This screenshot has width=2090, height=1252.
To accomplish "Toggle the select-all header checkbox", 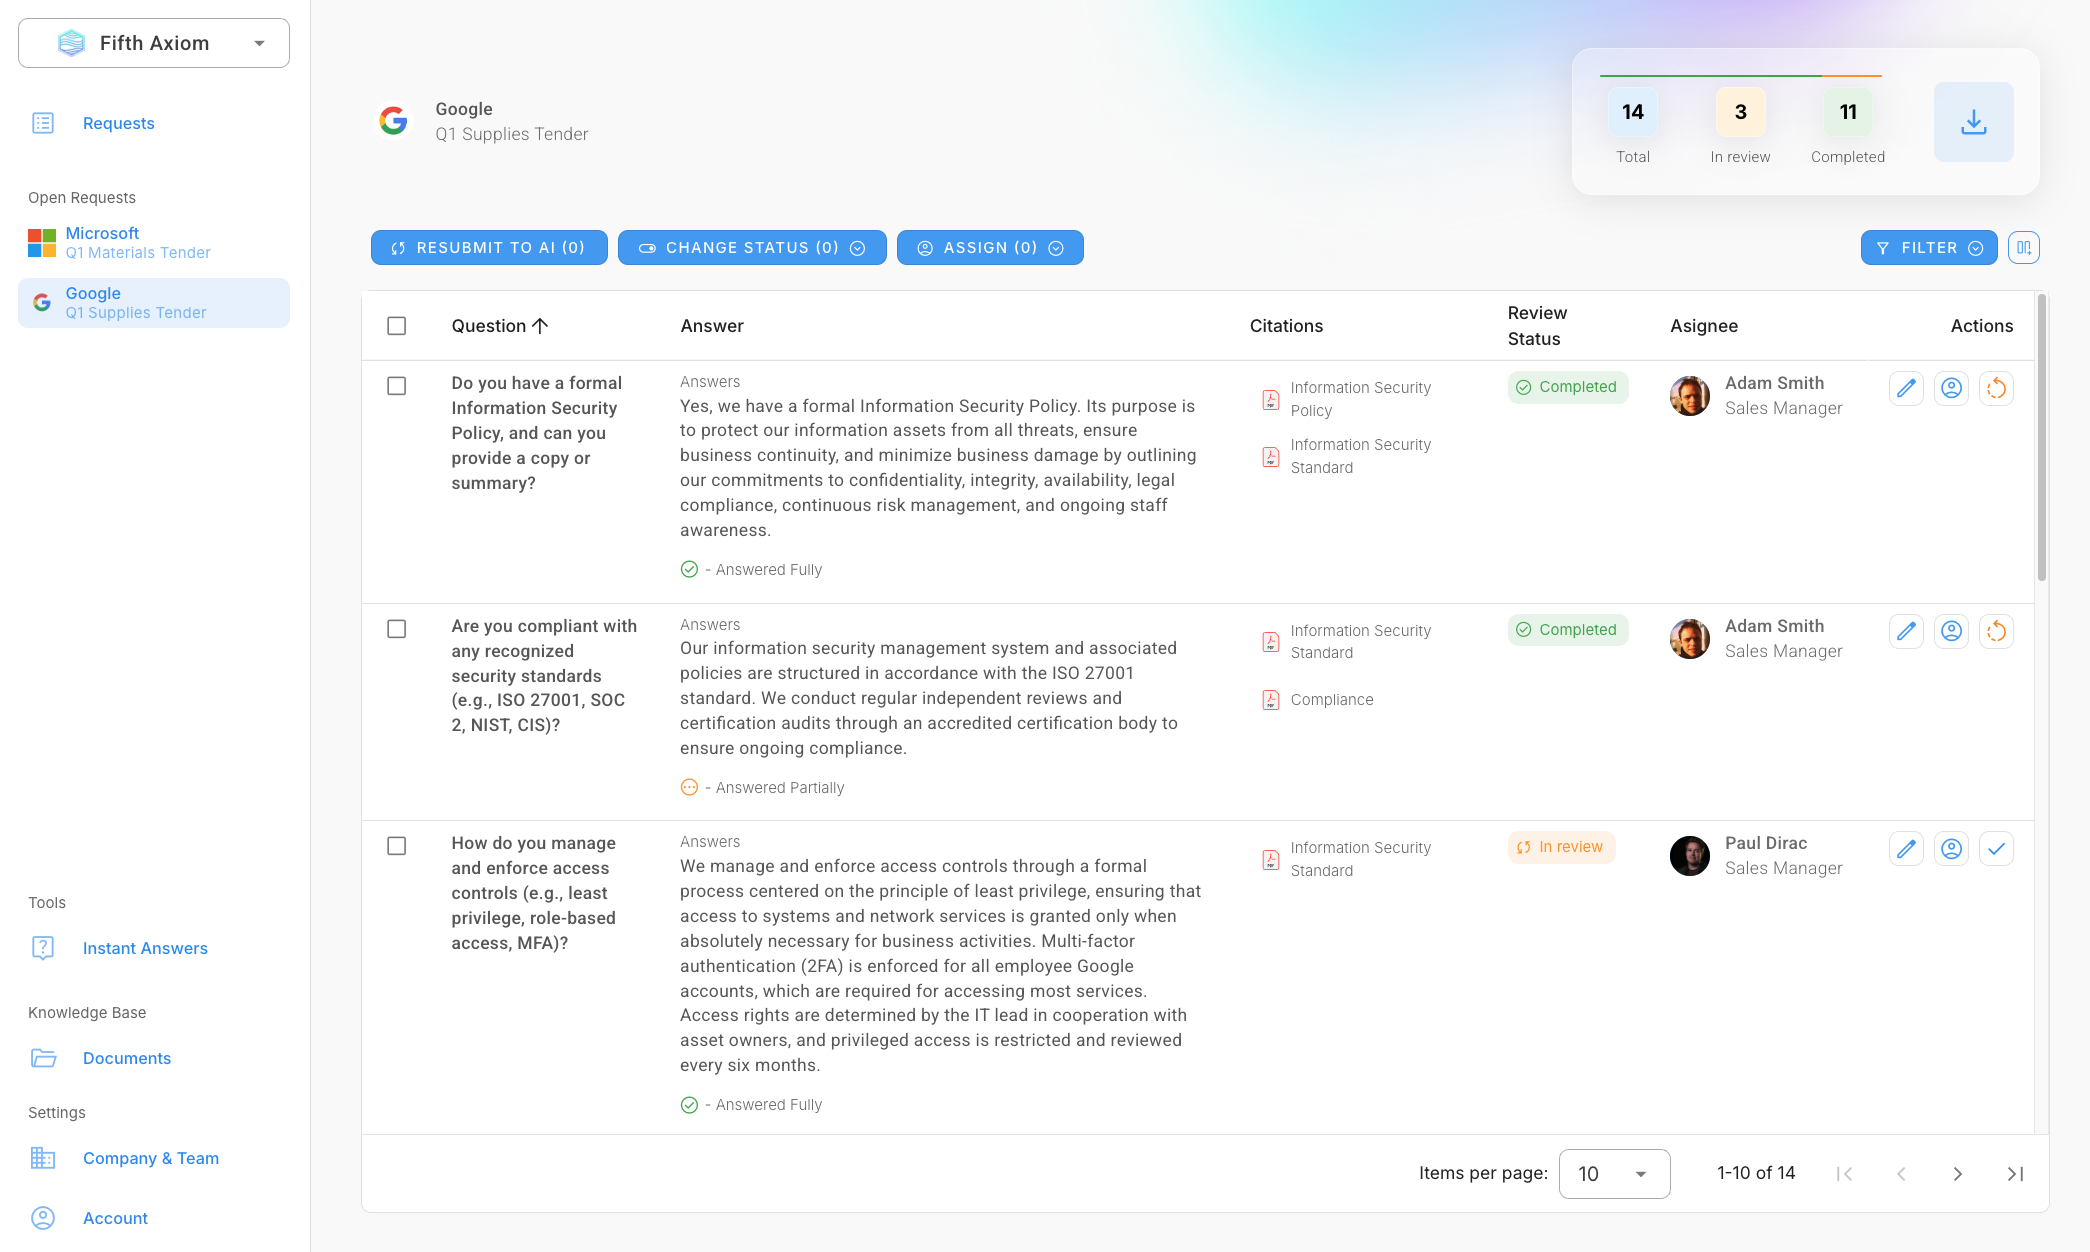I will [x=397, y=326].
